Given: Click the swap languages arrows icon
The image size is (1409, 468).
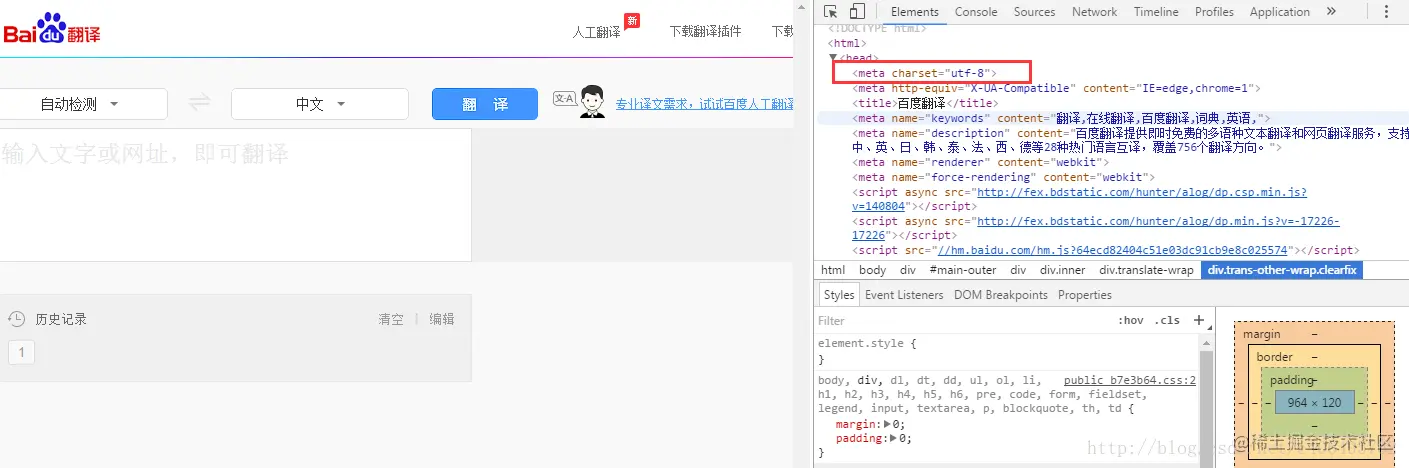Looking at the screenshot, I should [200, 103].
